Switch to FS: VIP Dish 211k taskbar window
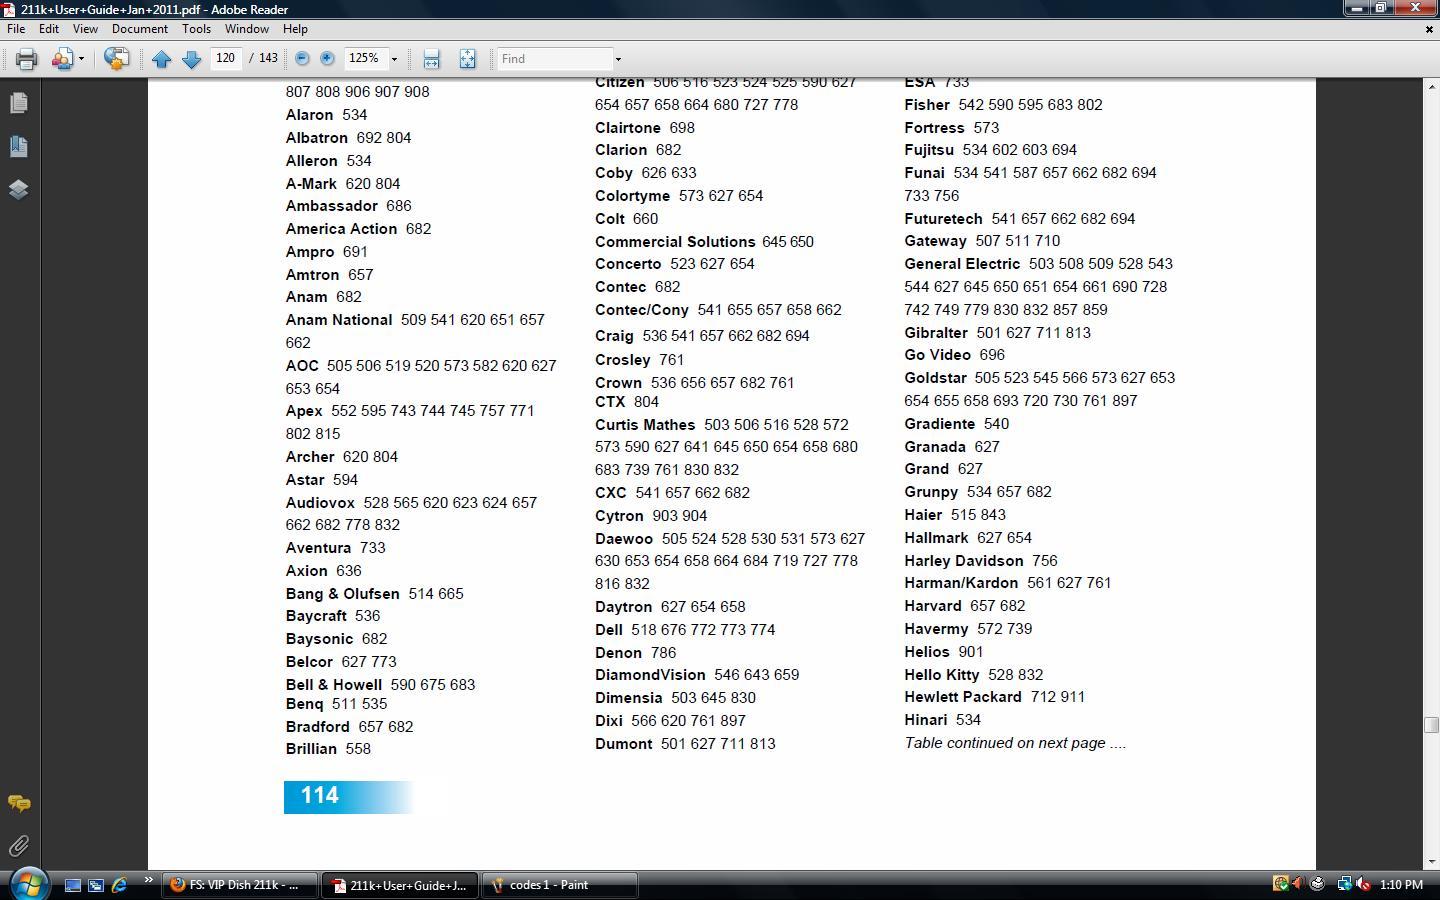Viewport: 1440px width, 900px height. 239,885
